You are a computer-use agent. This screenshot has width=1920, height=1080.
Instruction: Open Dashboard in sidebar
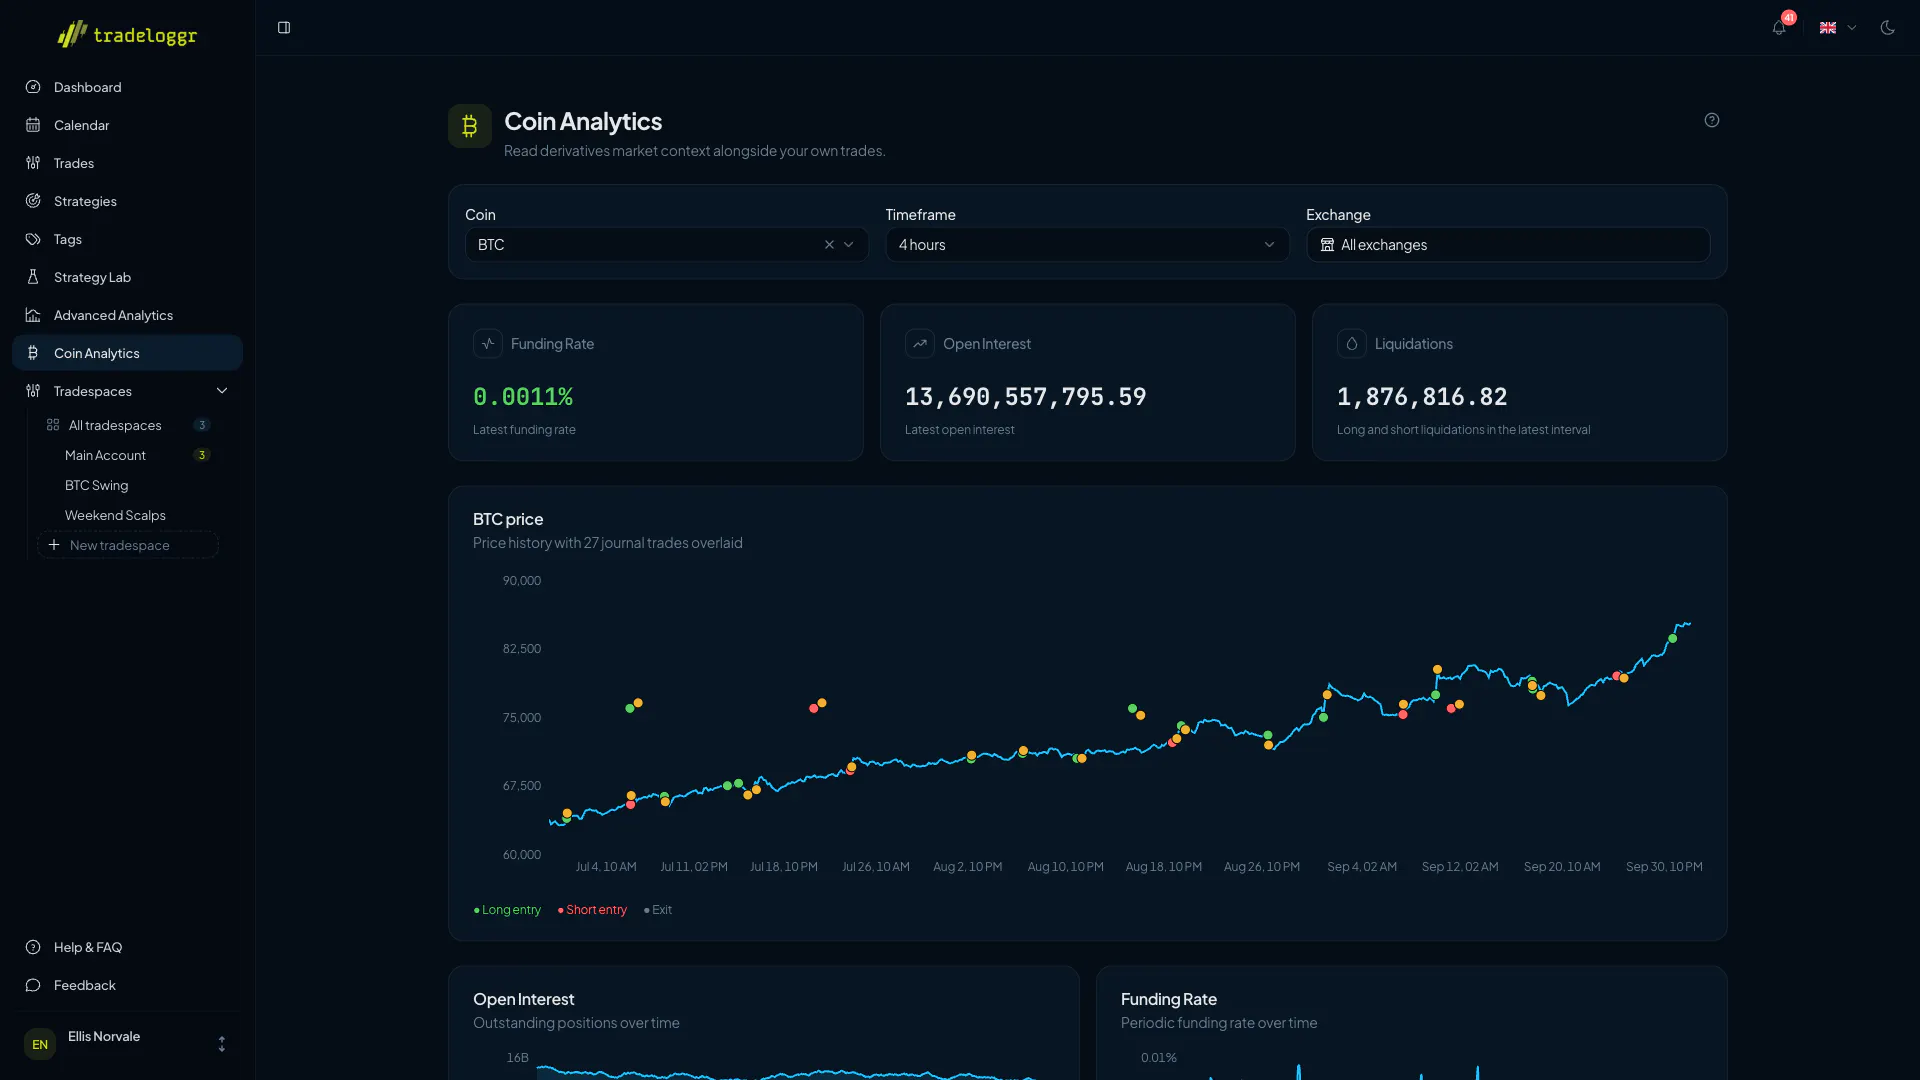point(127,87)
